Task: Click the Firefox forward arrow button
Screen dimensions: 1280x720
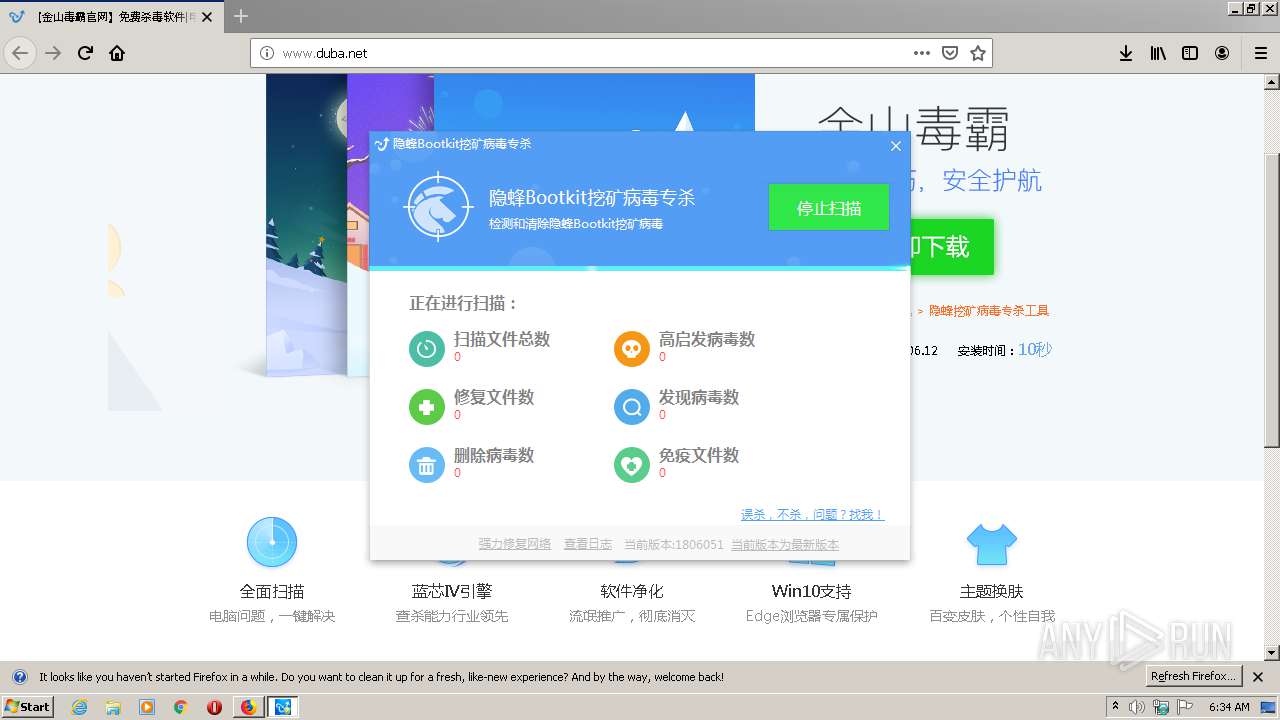Action: 53,53
